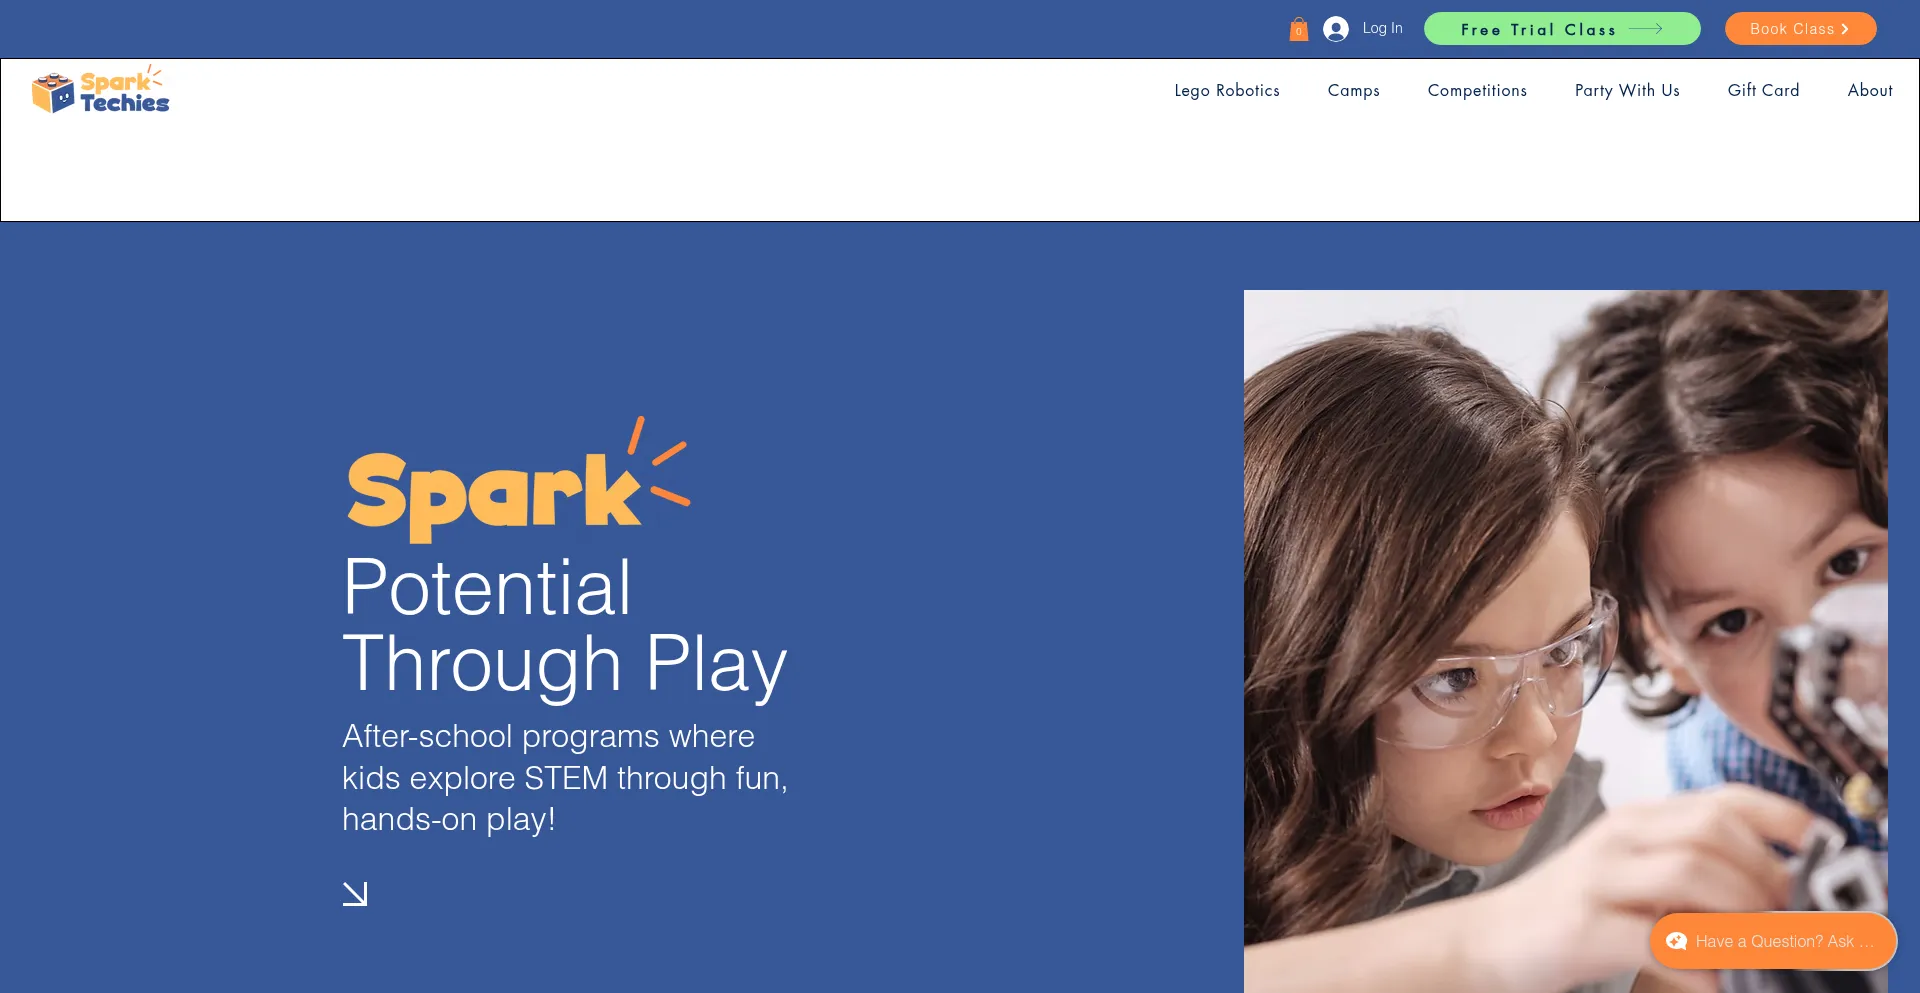Click the Potential Through Play heading
Image resolution: width=1920 pixels, height=993 pixels.
pos(565,625)
